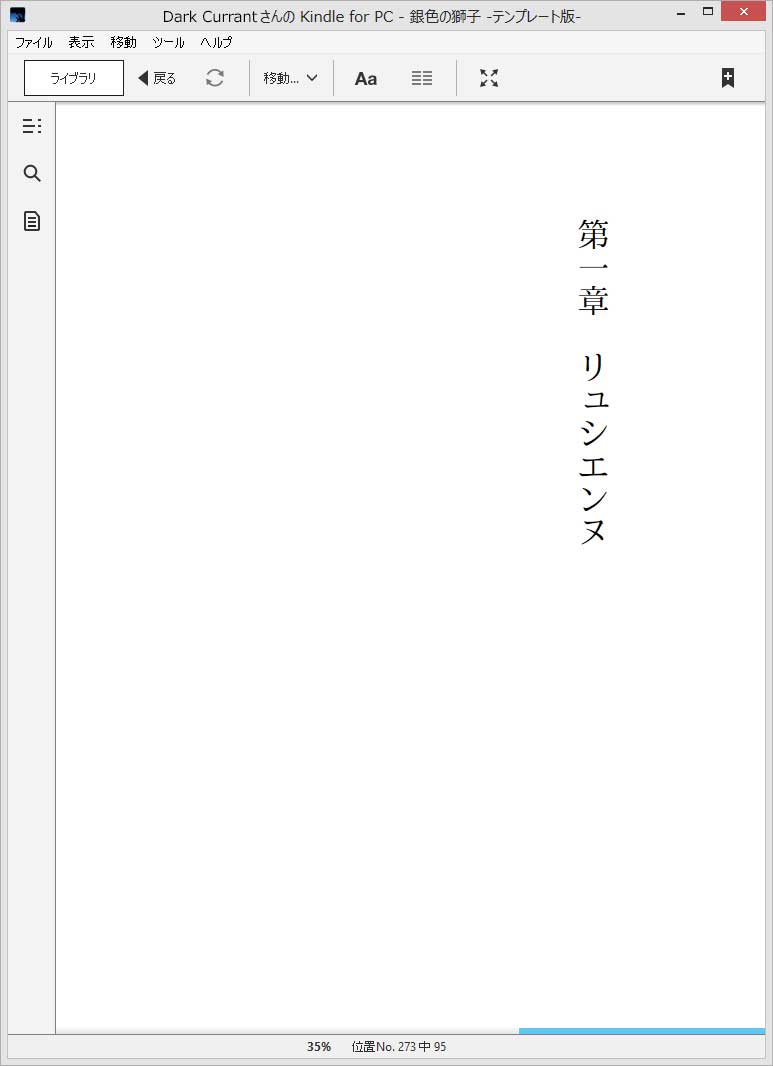Toggle bookmark on this page
This screenshot has width=773, height=1066.
click(x=727, y=78)
